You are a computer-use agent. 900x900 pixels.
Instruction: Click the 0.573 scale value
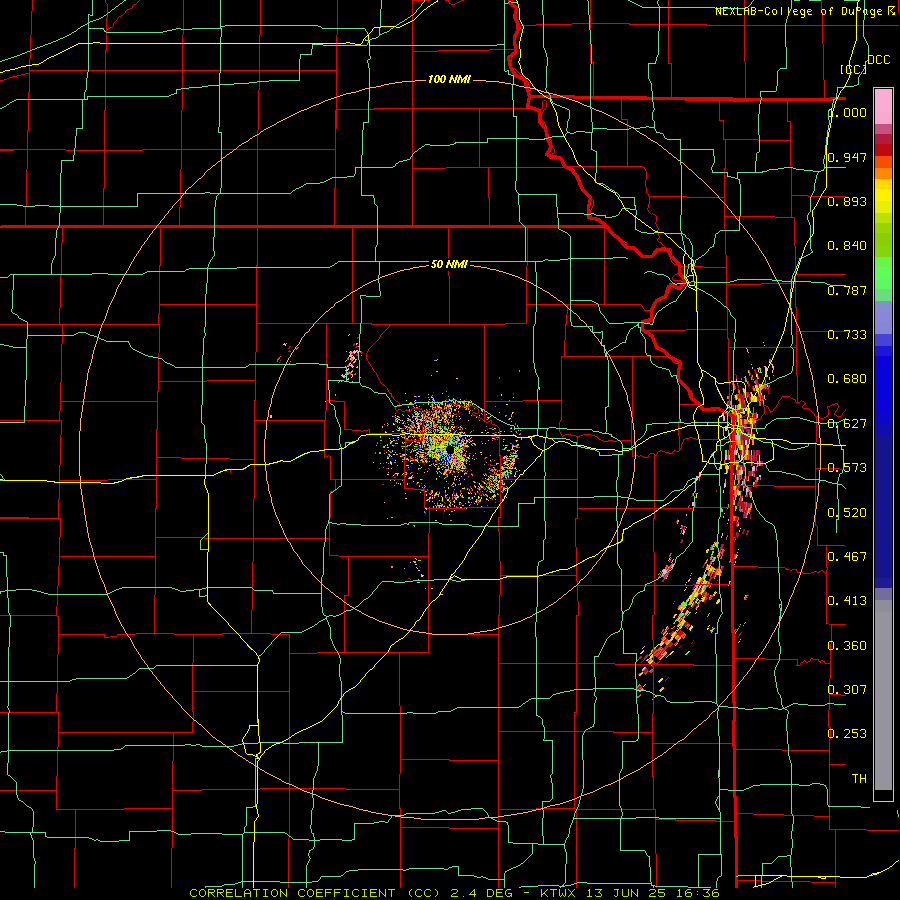point(847,468)
